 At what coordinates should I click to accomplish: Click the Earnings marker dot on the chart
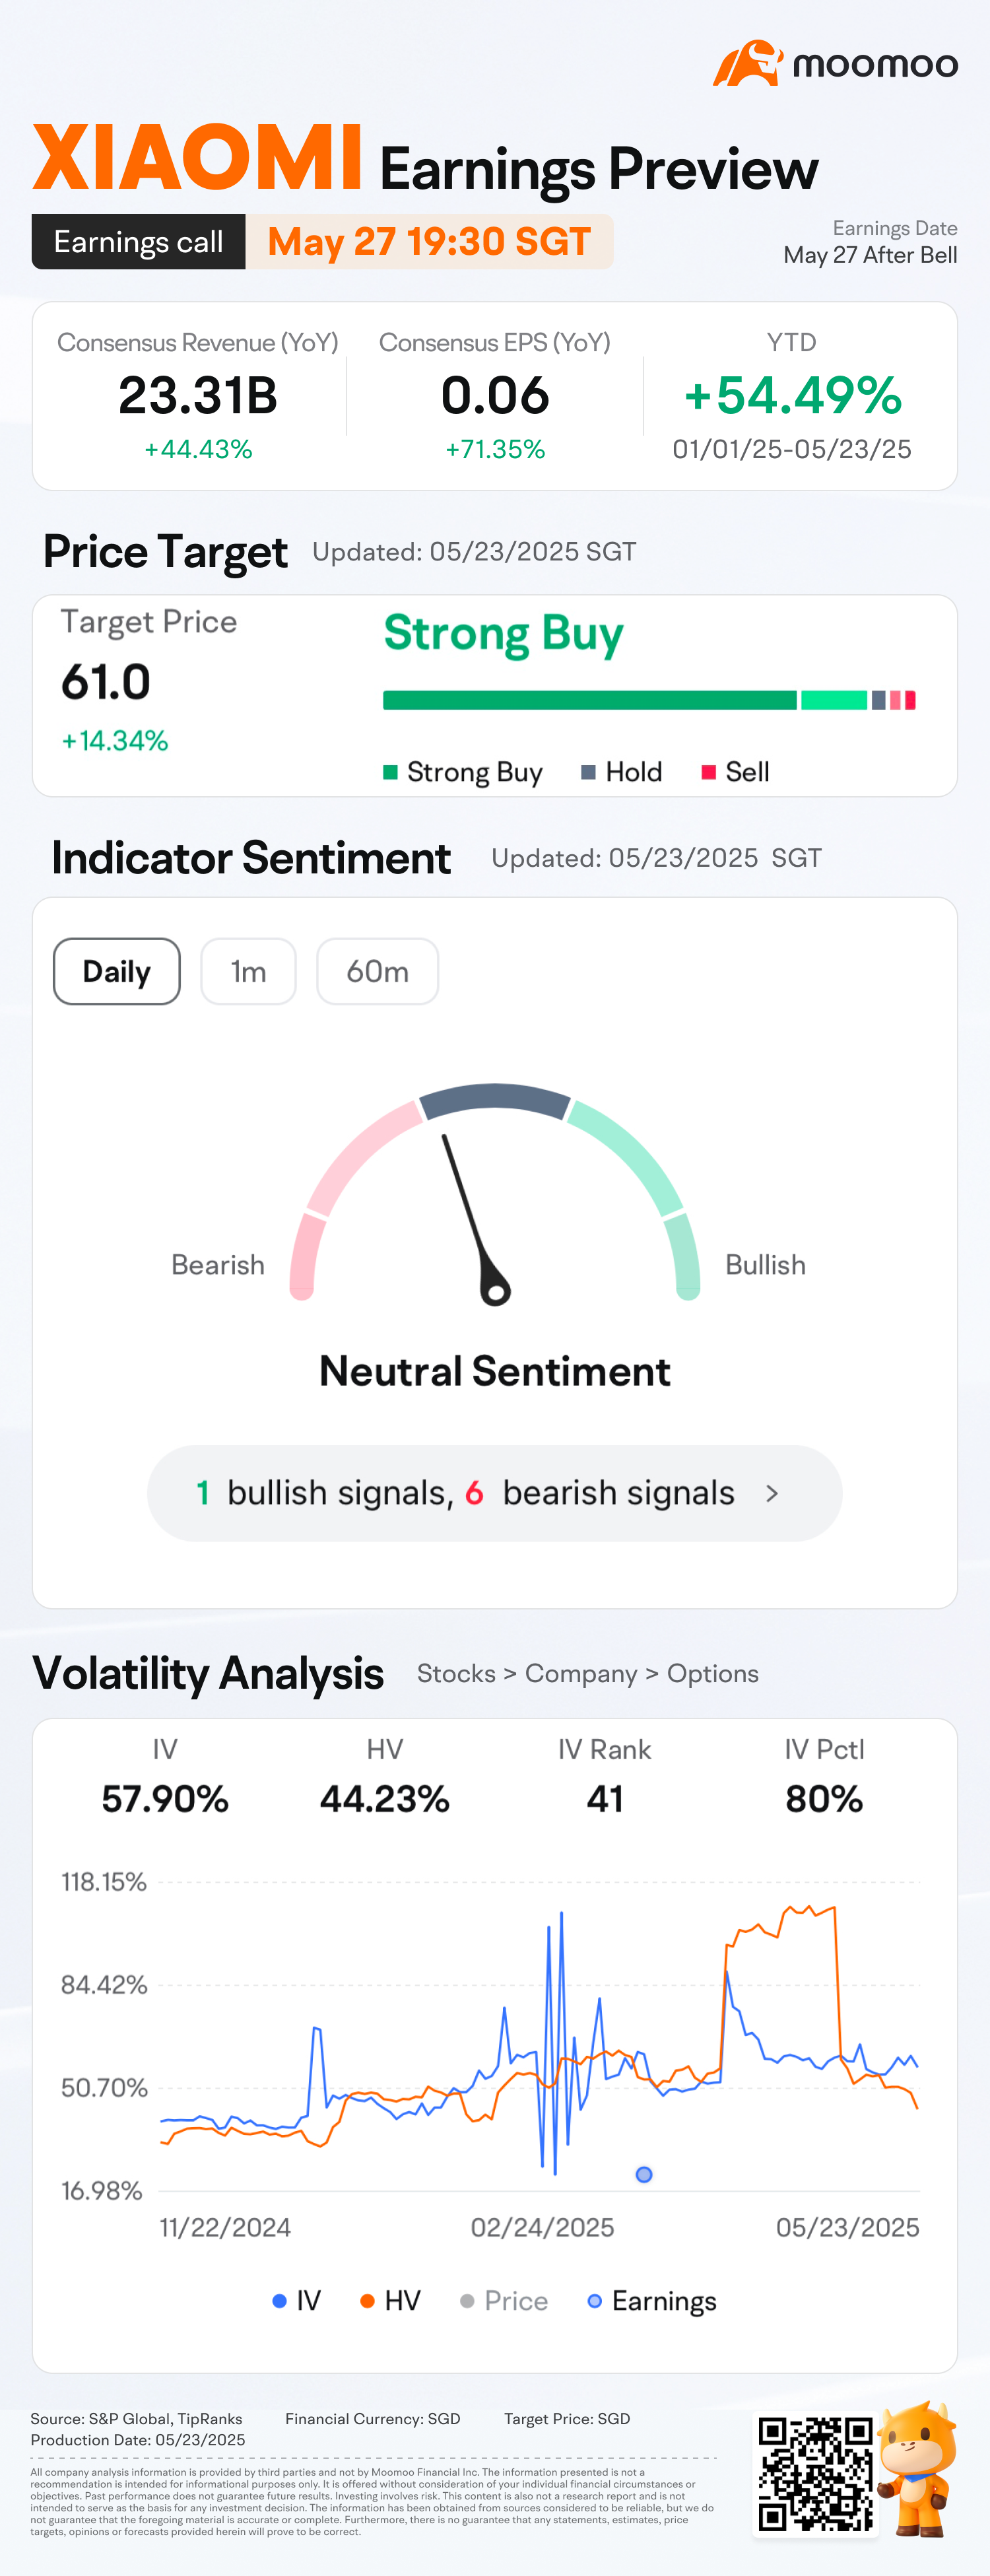click(644, 2175)
